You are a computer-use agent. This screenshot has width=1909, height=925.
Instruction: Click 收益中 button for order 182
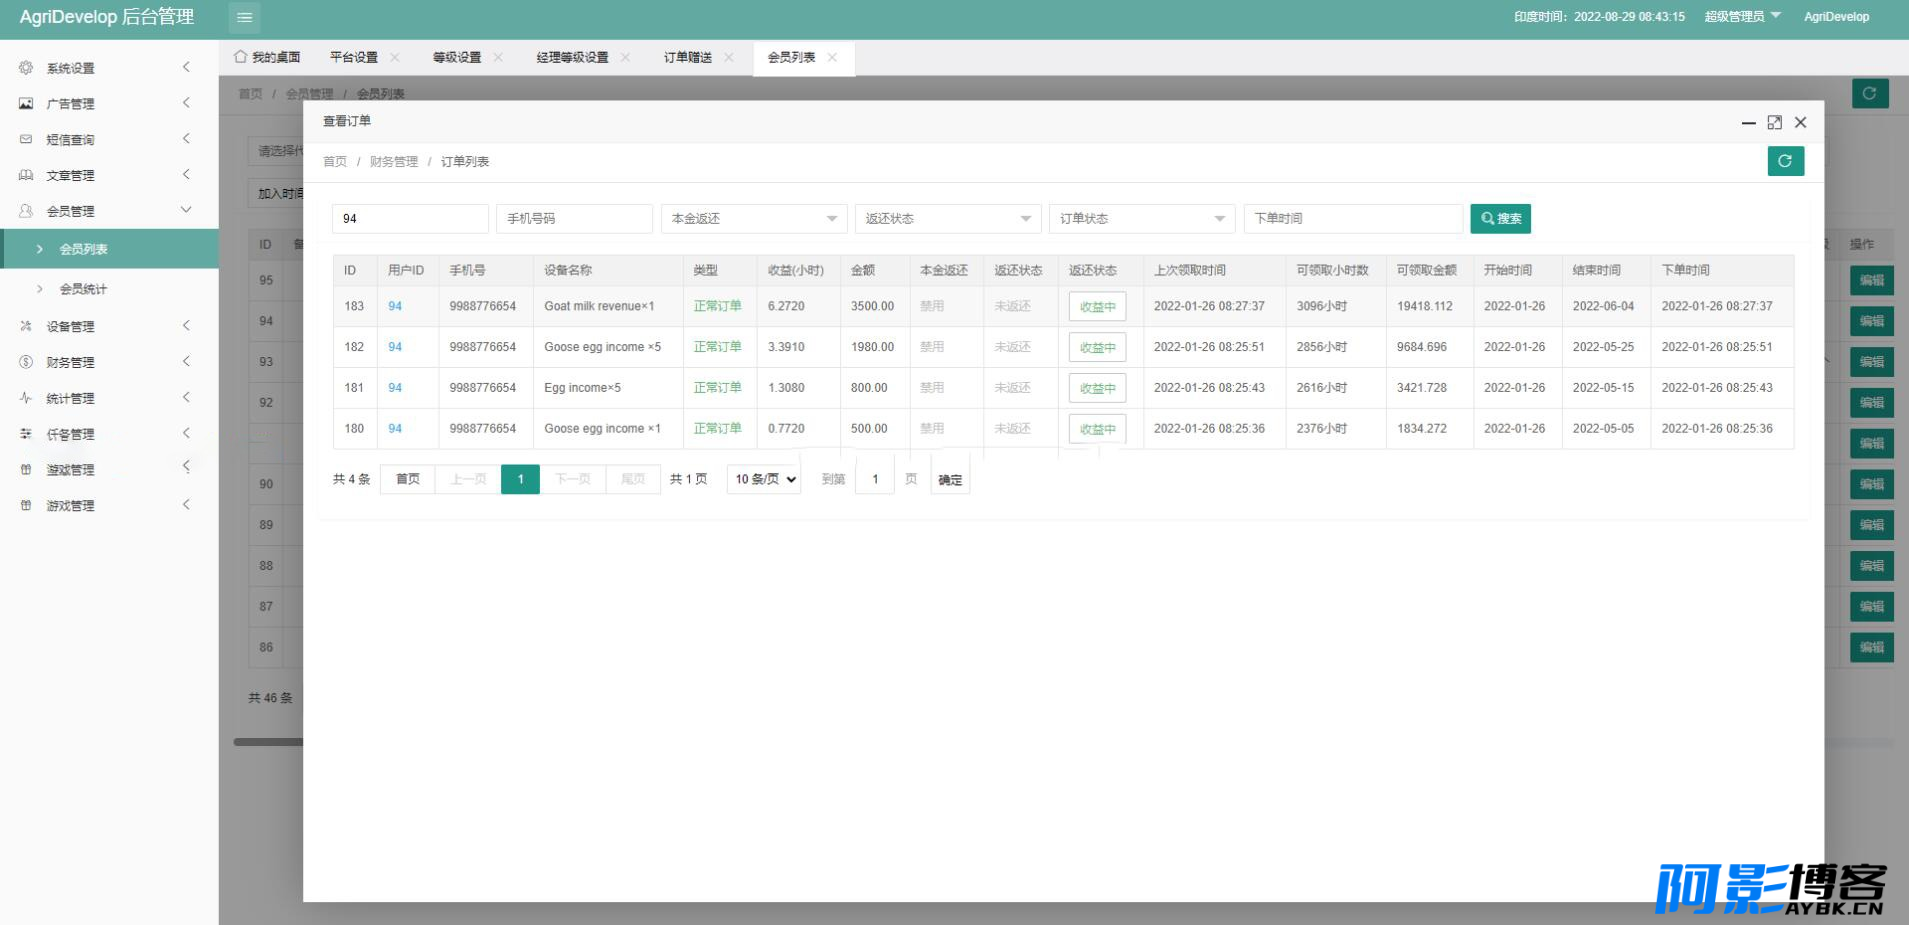[1097, 347]
